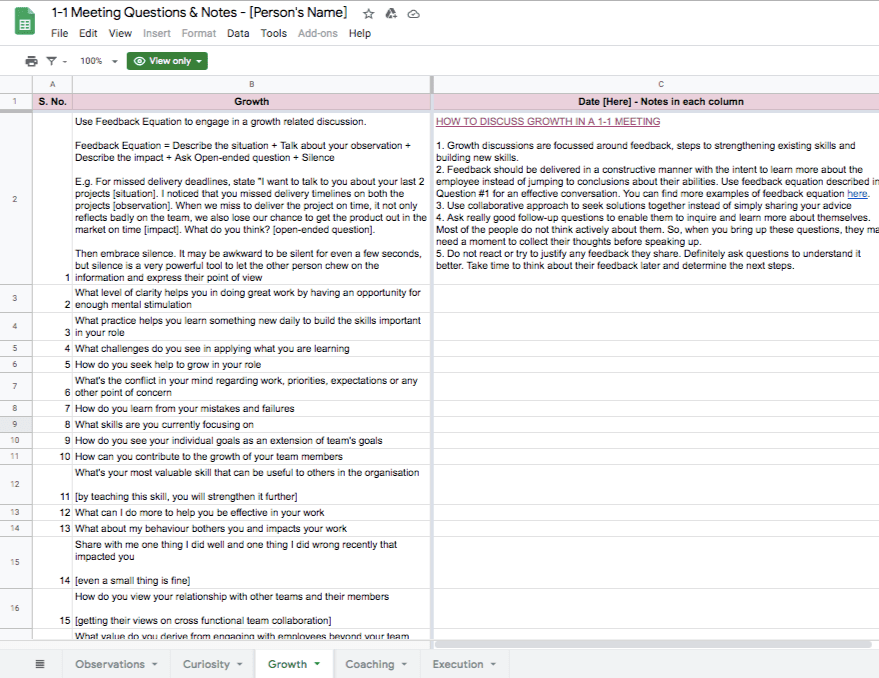Switch to the Observations sheet tab
The height and width of the screenshot is (678, 879).
pyautogui.click(x=110, y=664)
